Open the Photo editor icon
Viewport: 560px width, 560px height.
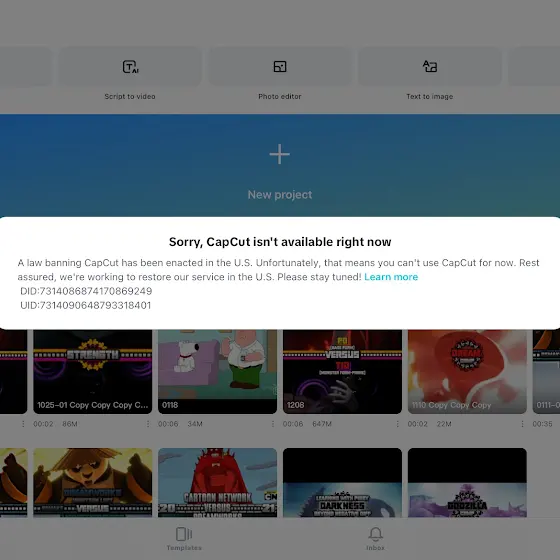click(x=280, y=66)
